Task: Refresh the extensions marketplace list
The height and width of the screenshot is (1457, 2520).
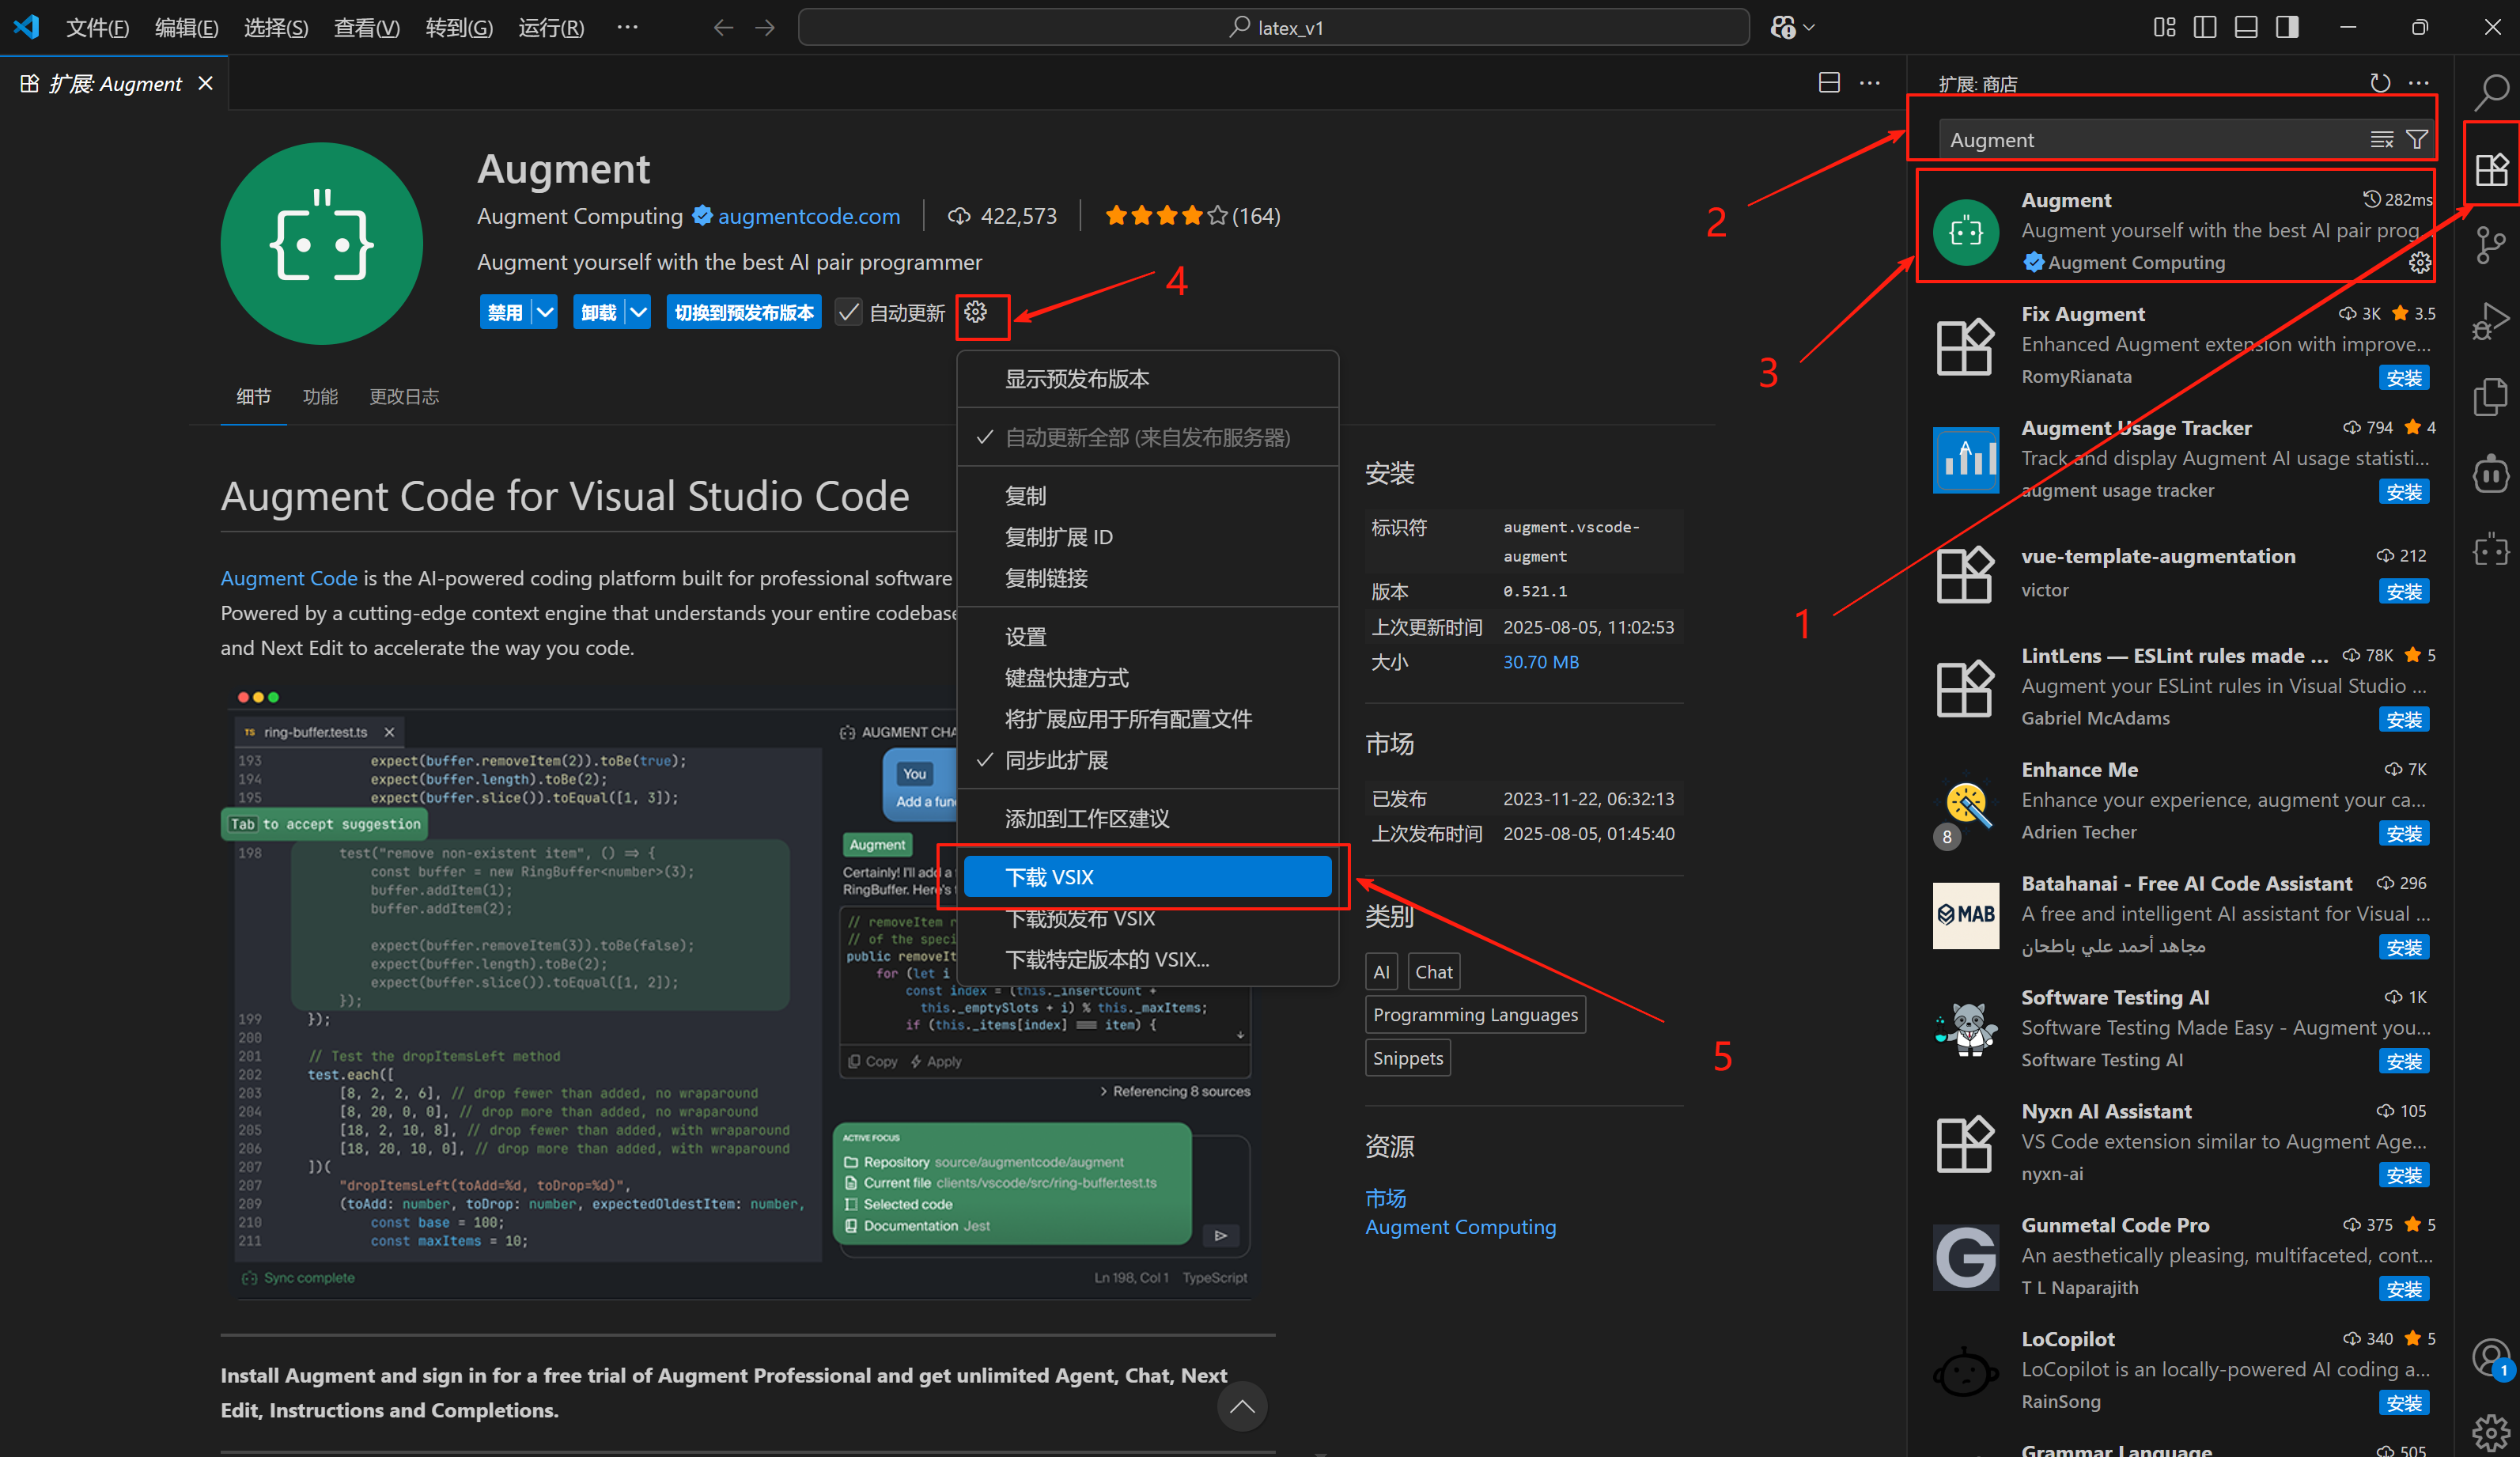Action: click(x=2381, y=83)
